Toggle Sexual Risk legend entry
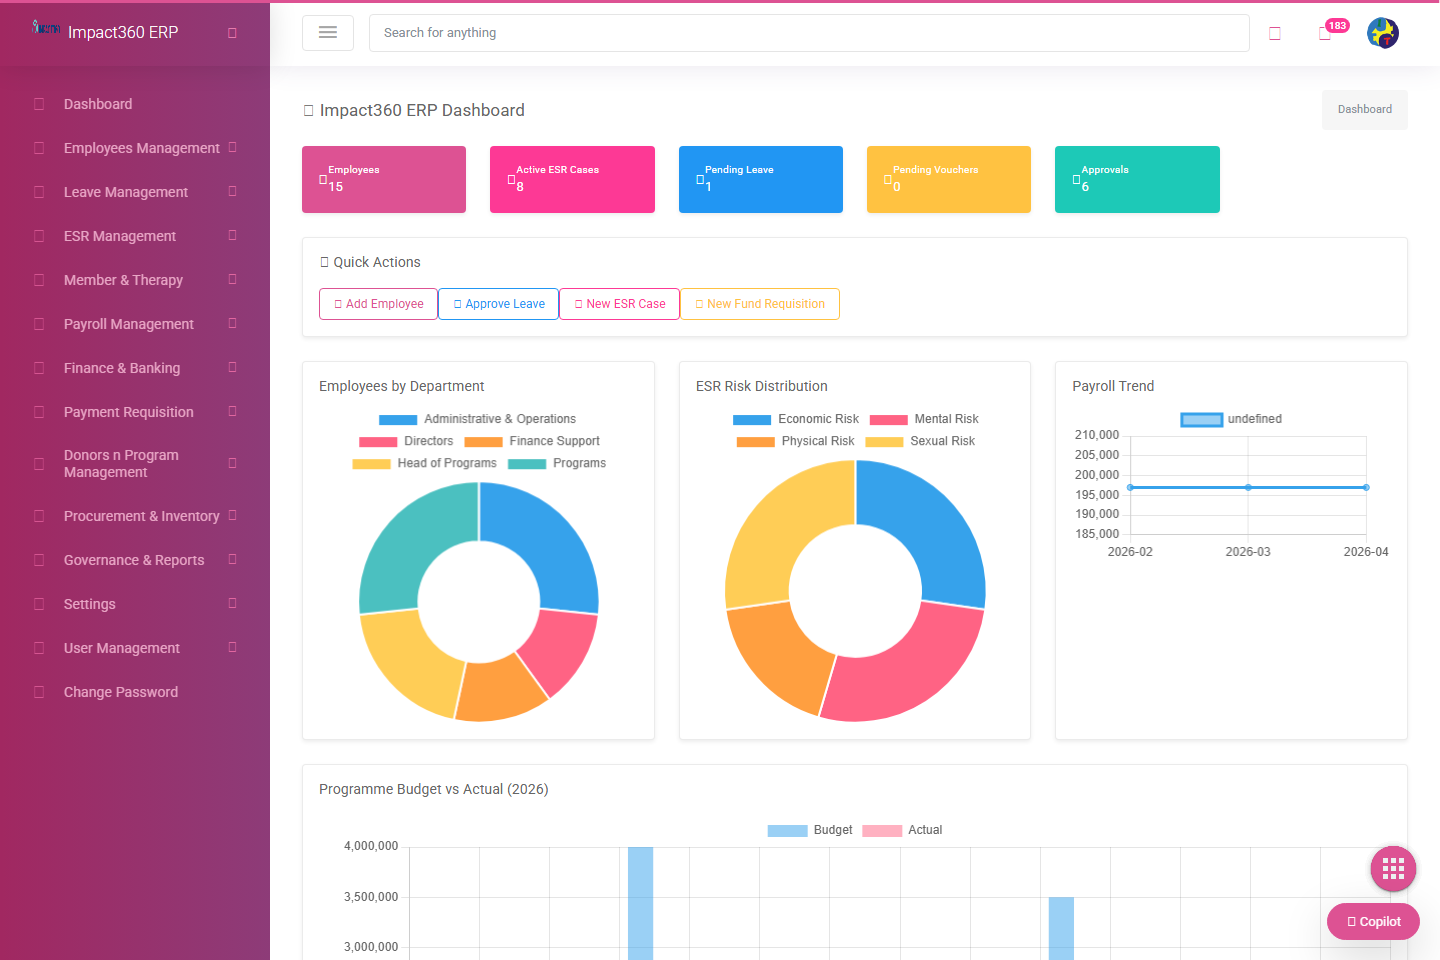1440x960 pixels. tap(920, 441)
